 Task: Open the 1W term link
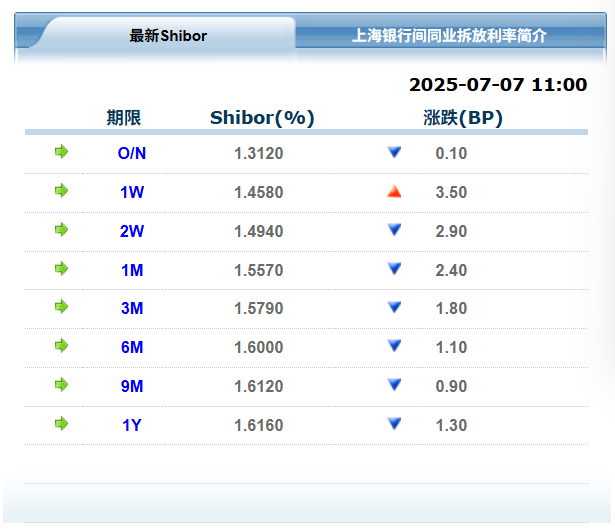pos(132,192)
